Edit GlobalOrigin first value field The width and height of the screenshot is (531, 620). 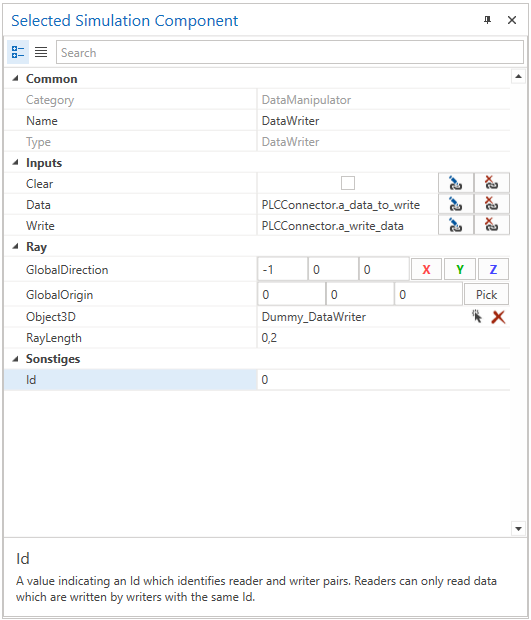[x=291, y=294]
